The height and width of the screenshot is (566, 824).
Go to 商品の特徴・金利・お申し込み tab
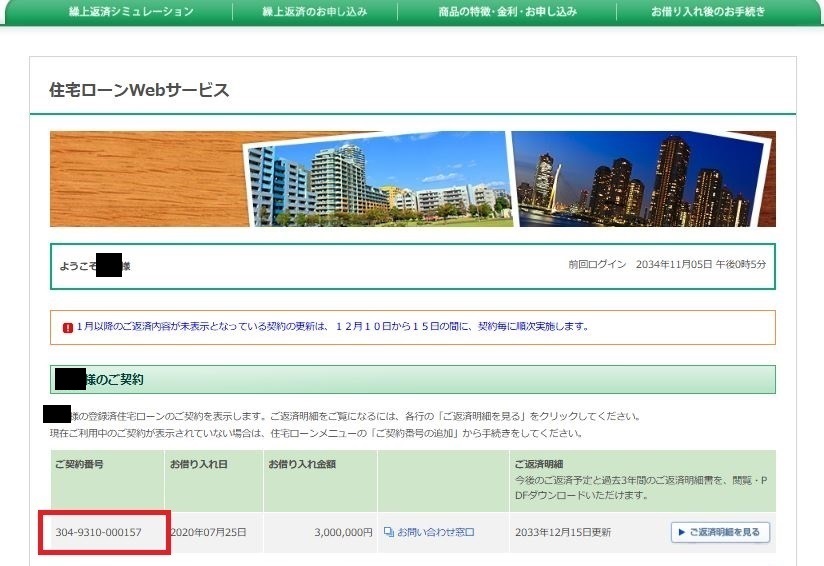[x=507, y=12]
